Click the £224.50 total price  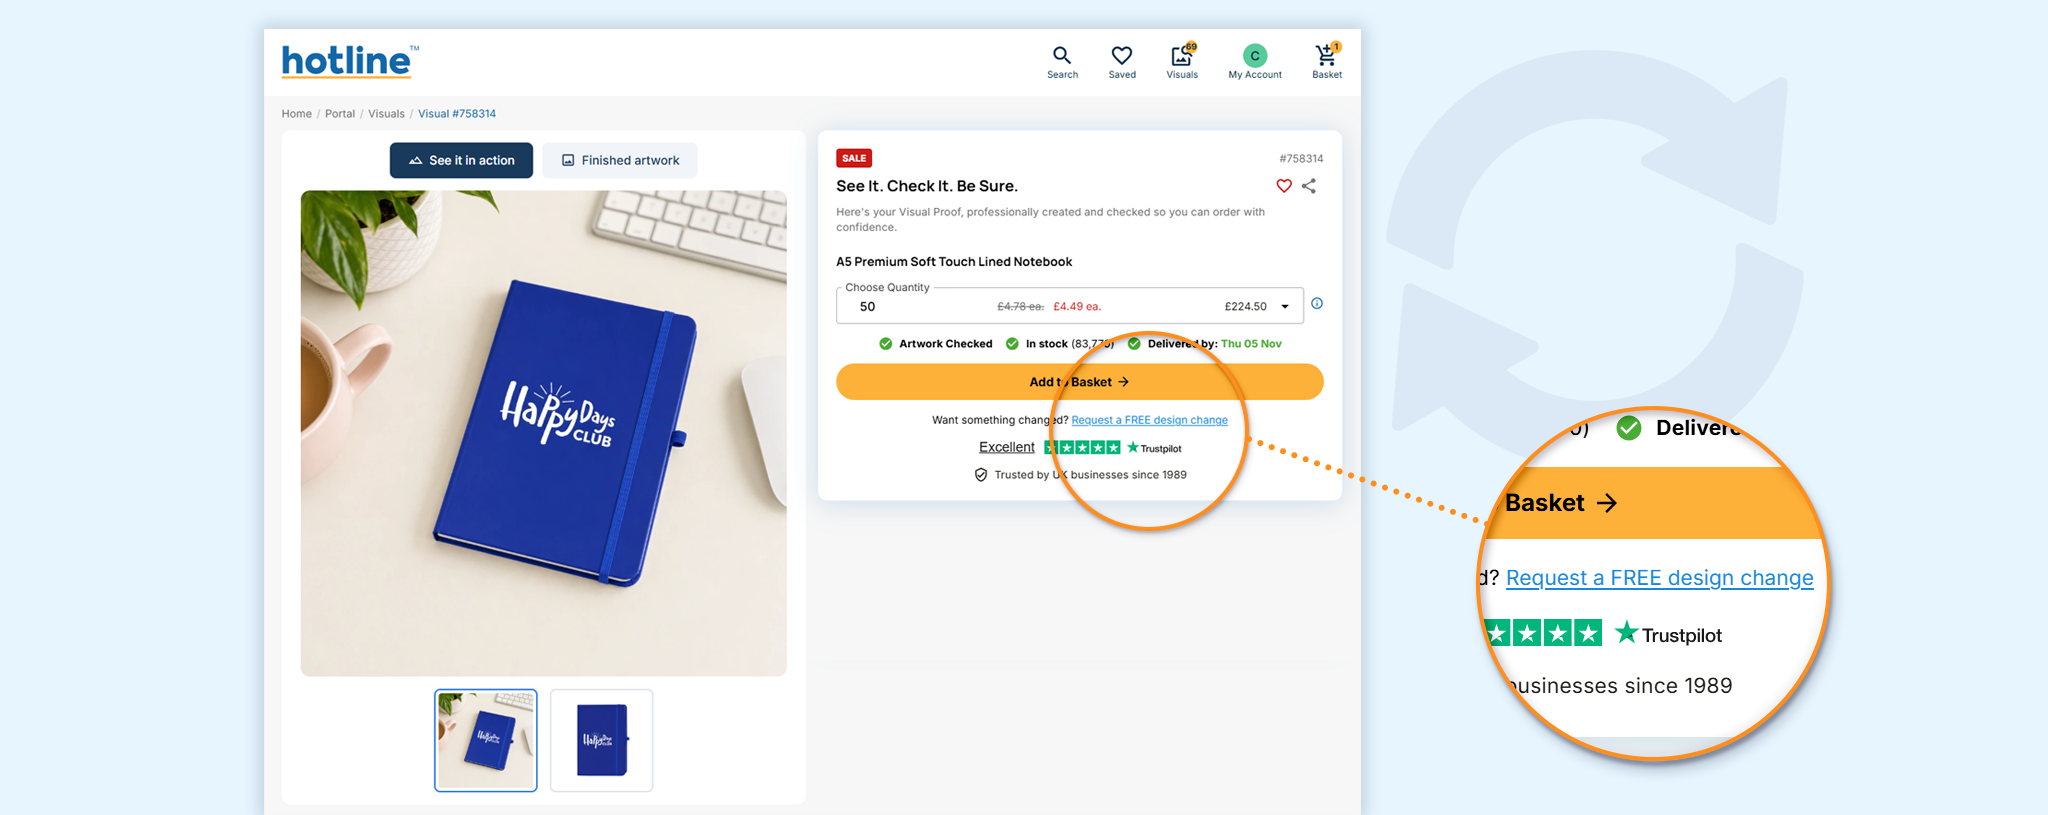click(1246, 307)
